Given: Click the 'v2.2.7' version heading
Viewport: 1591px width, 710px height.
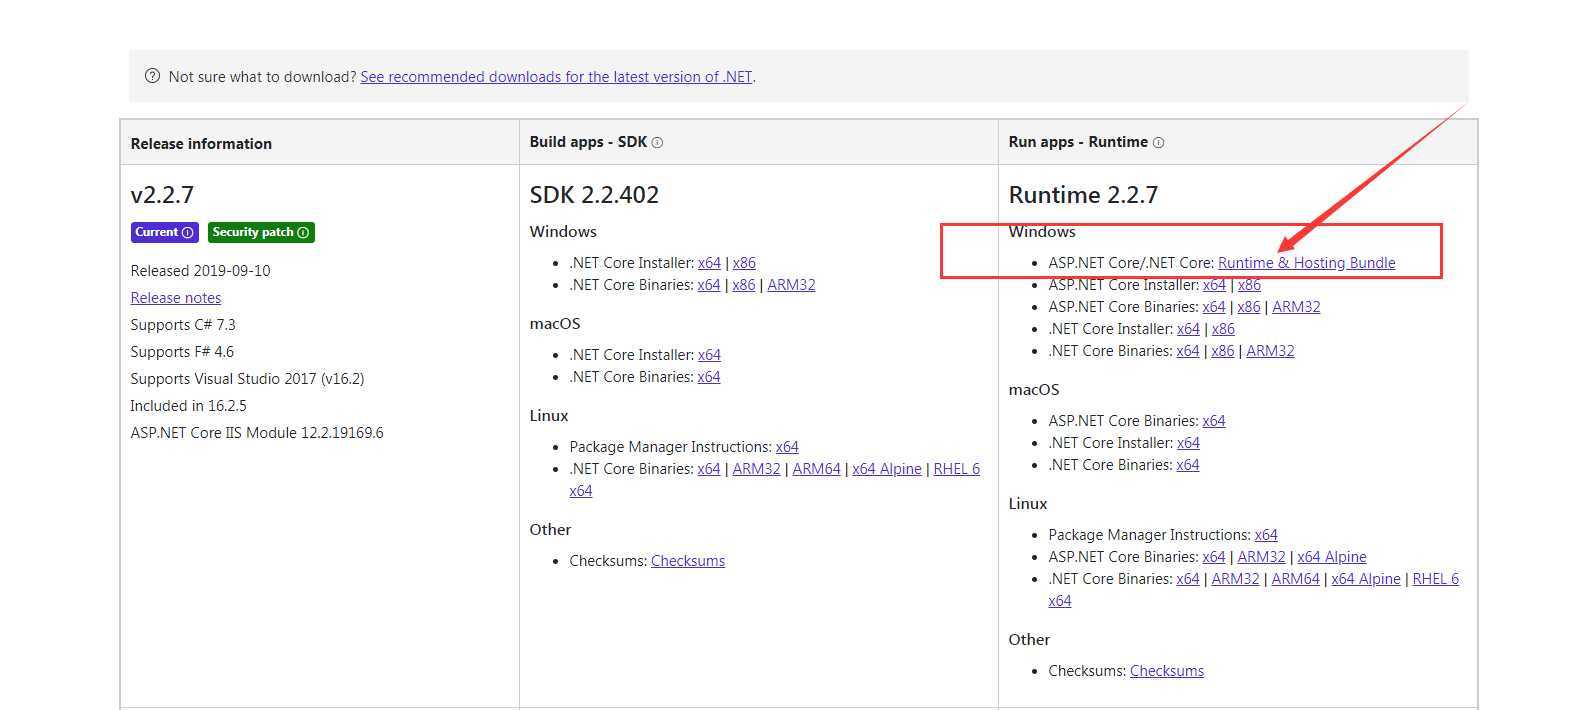Looking at the screenshot, I should coord(162,195).
